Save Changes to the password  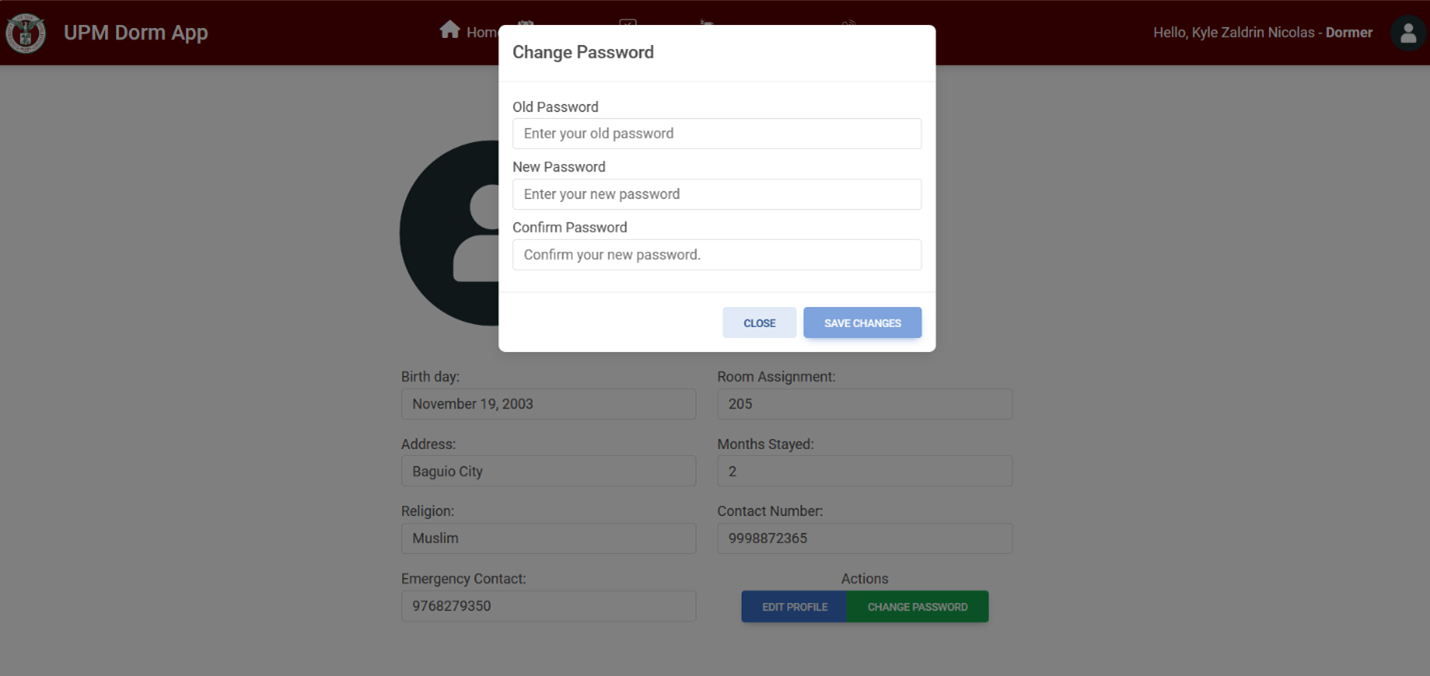click(862, 323)
